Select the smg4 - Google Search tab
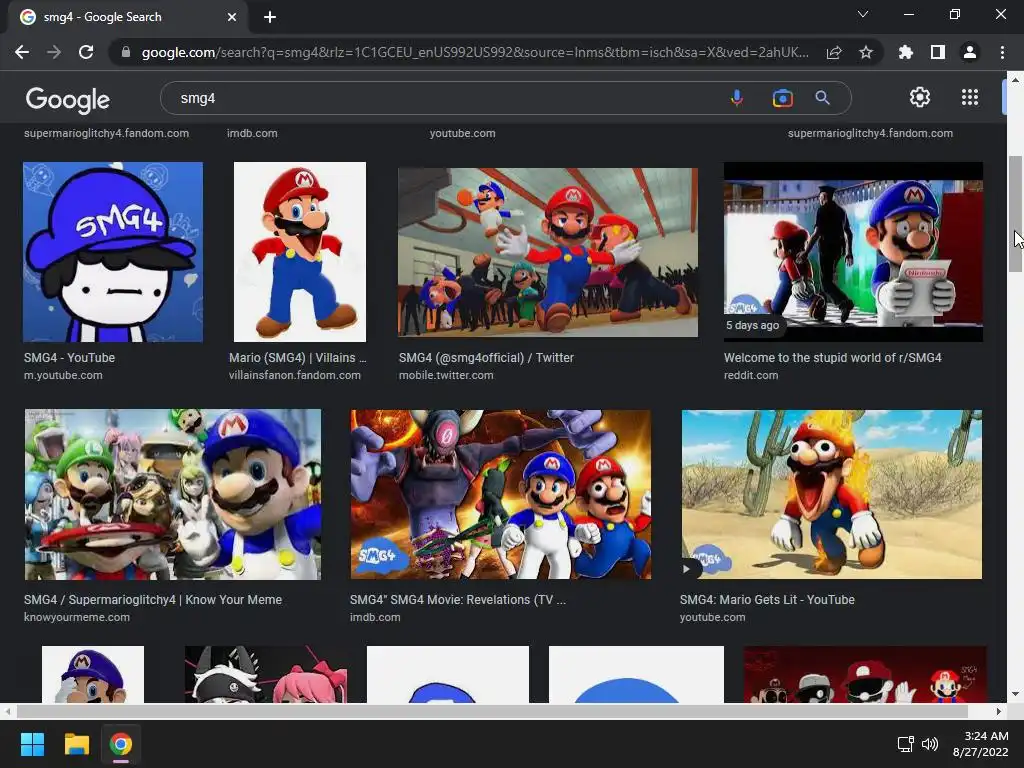This screenshot has height=768, width=1024. click(x=127, y=17)
